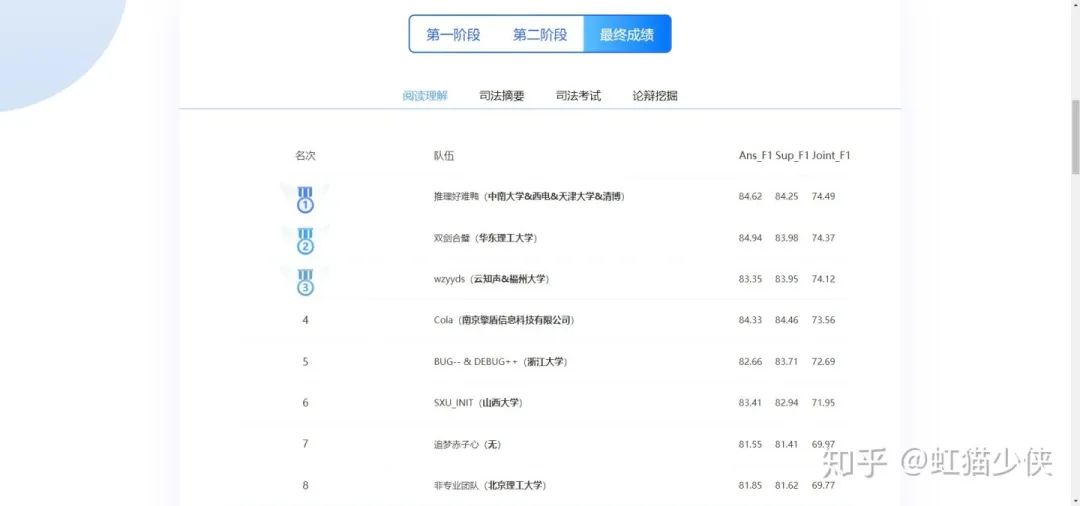Click Sup_F1 value 81.41
This screenshot has height=506, width=1080.
click(787, 444)
